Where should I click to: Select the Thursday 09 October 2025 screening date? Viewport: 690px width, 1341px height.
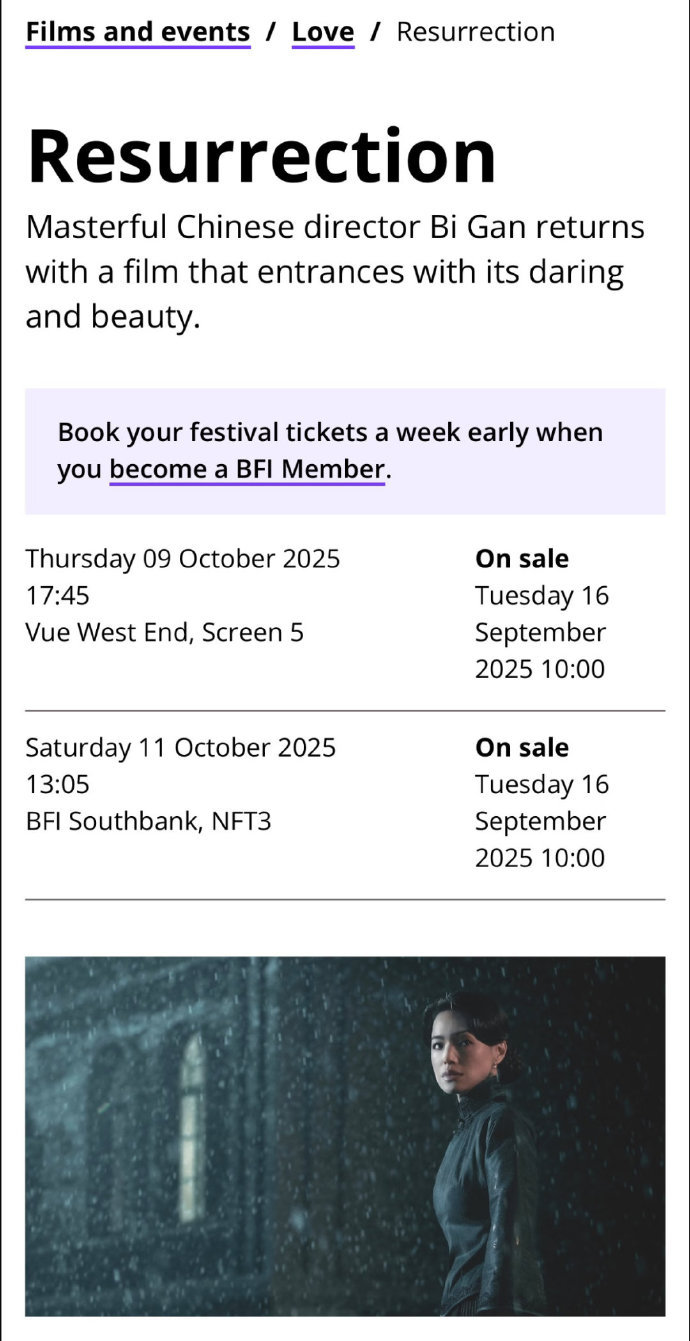[183, 558]
